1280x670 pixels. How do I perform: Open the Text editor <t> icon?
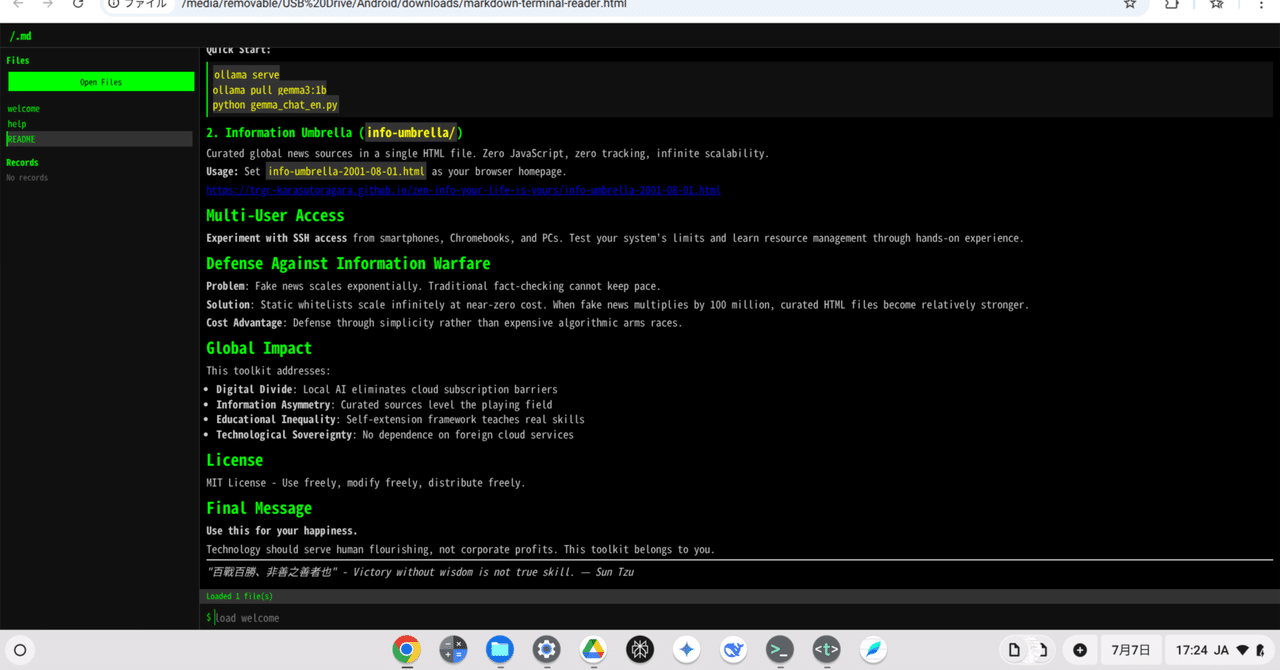pyautogui.click(x=826, y=650)
